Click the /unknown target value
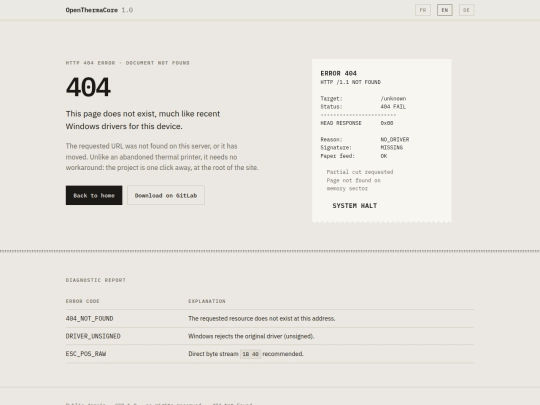 coord(393,98)
